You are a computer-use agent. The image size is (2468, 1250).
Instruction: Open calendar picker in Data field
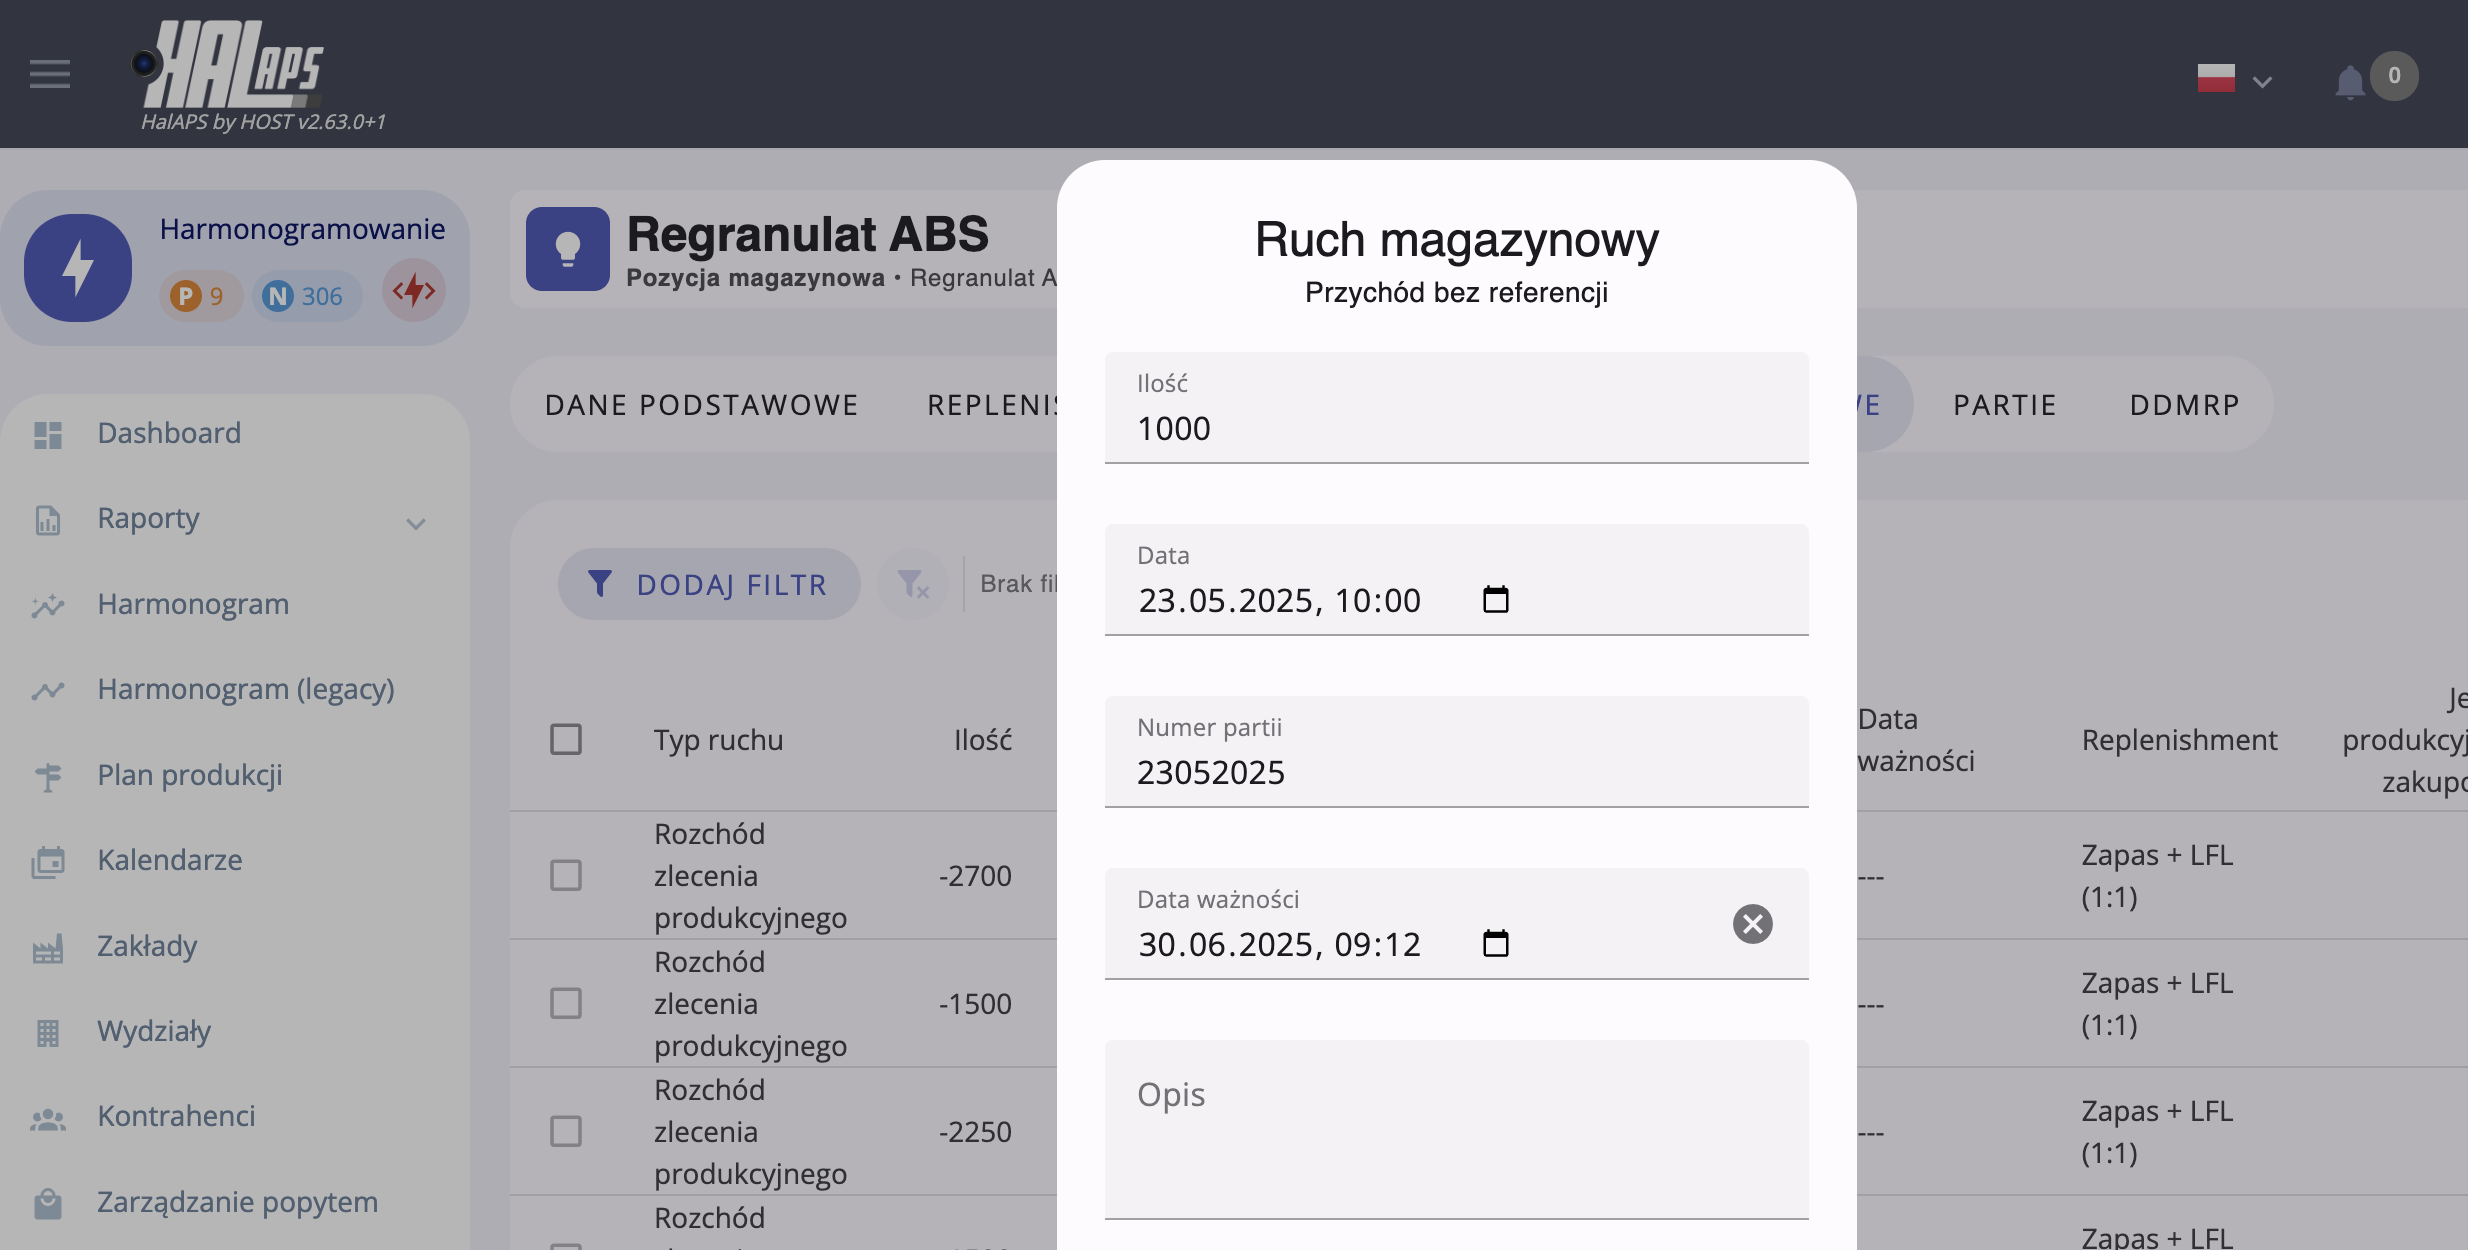1495,600
